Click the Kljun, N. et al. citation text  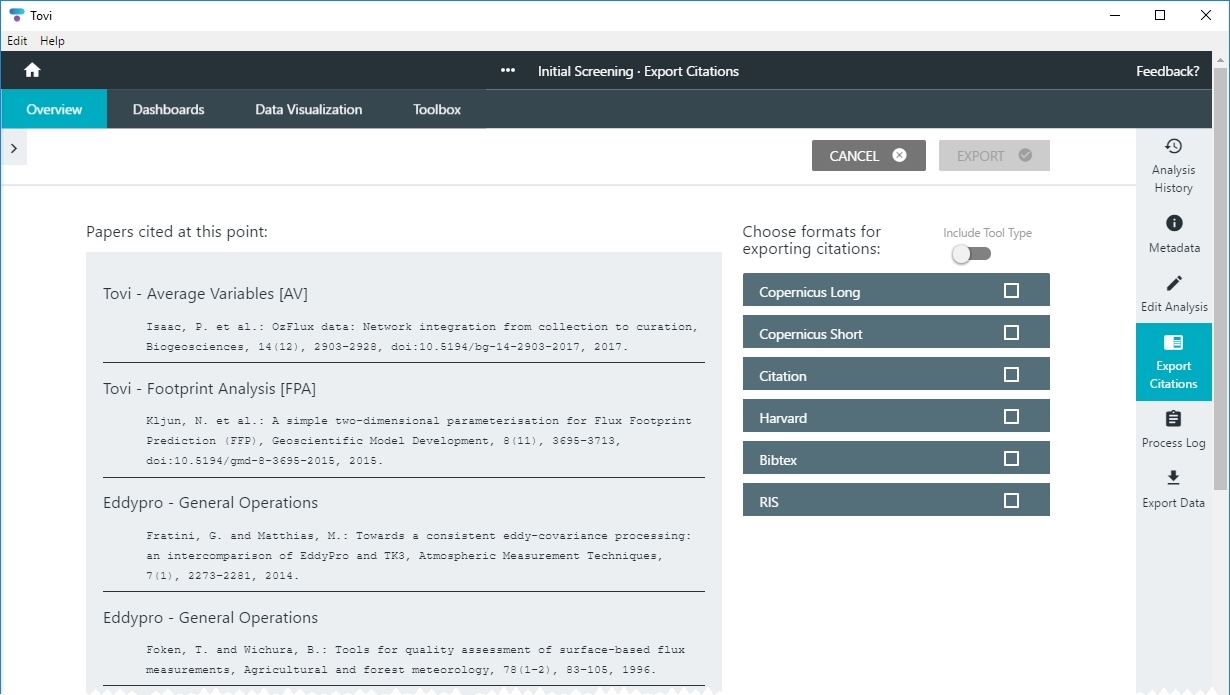419,441
